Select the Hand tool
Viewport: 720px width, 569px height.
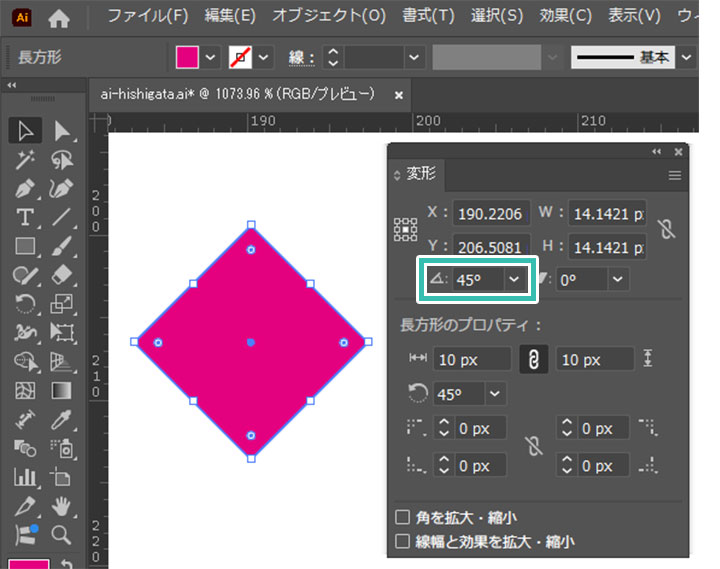[62, 505]
